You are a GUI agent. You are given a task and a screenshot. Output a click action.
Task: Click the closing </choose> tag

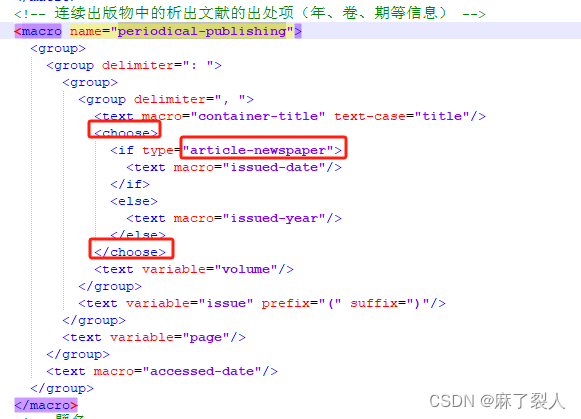(130, 252)
